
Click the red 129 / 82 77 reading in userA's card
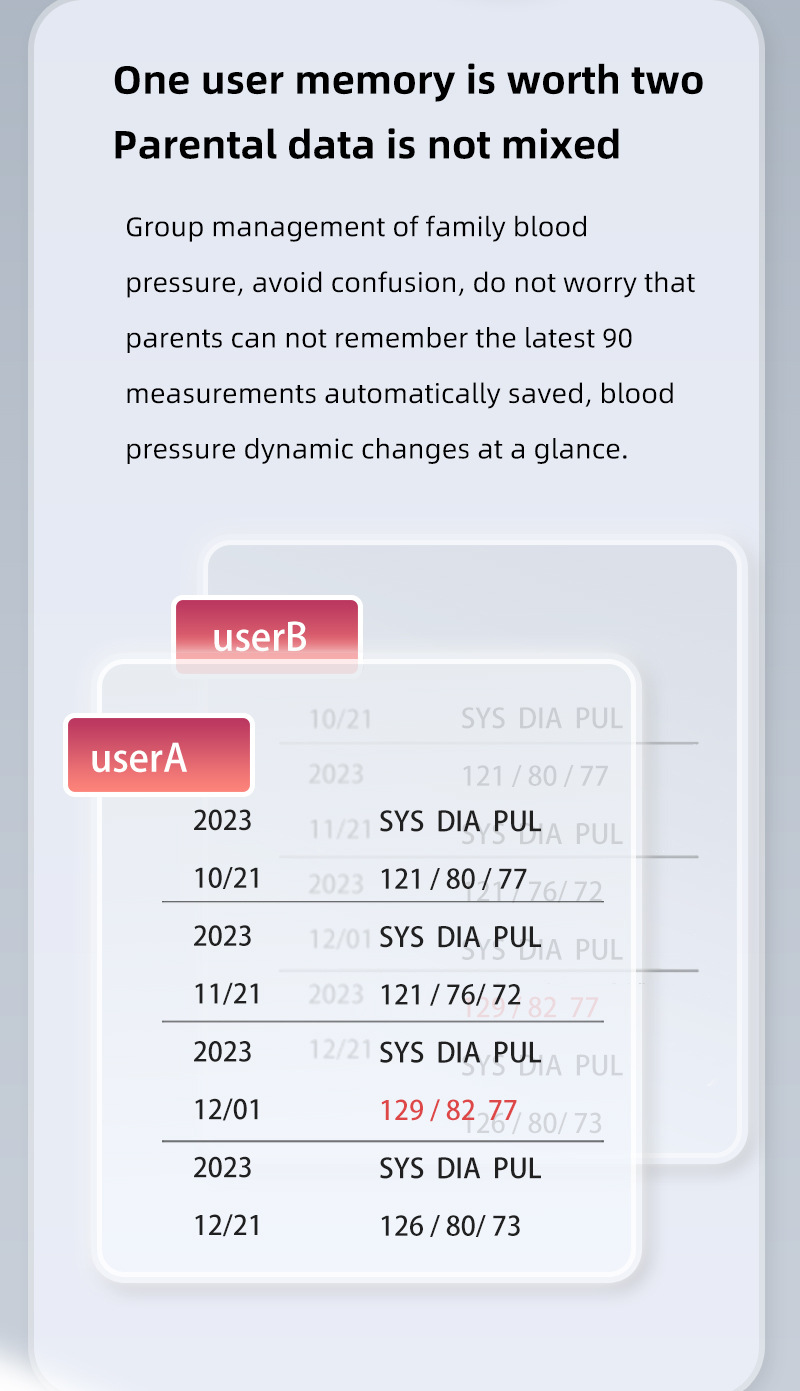click(x=448, y=1110)
